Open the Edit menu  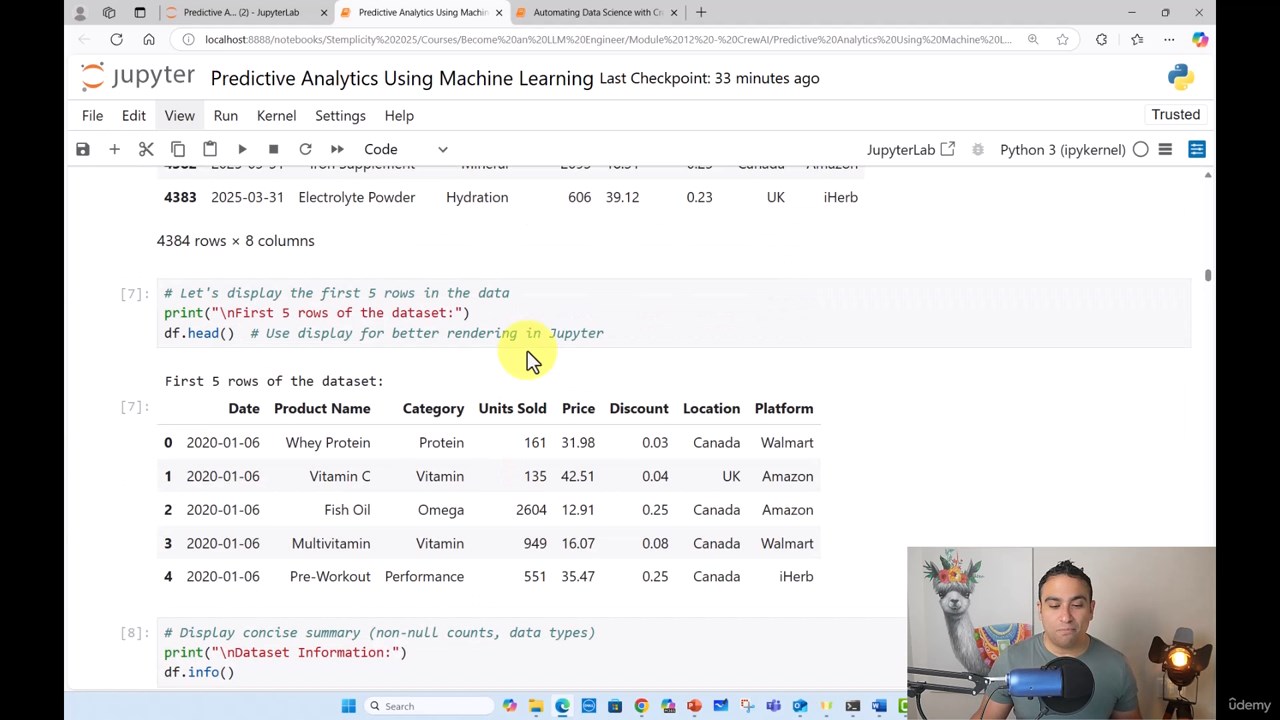[134, 115]
